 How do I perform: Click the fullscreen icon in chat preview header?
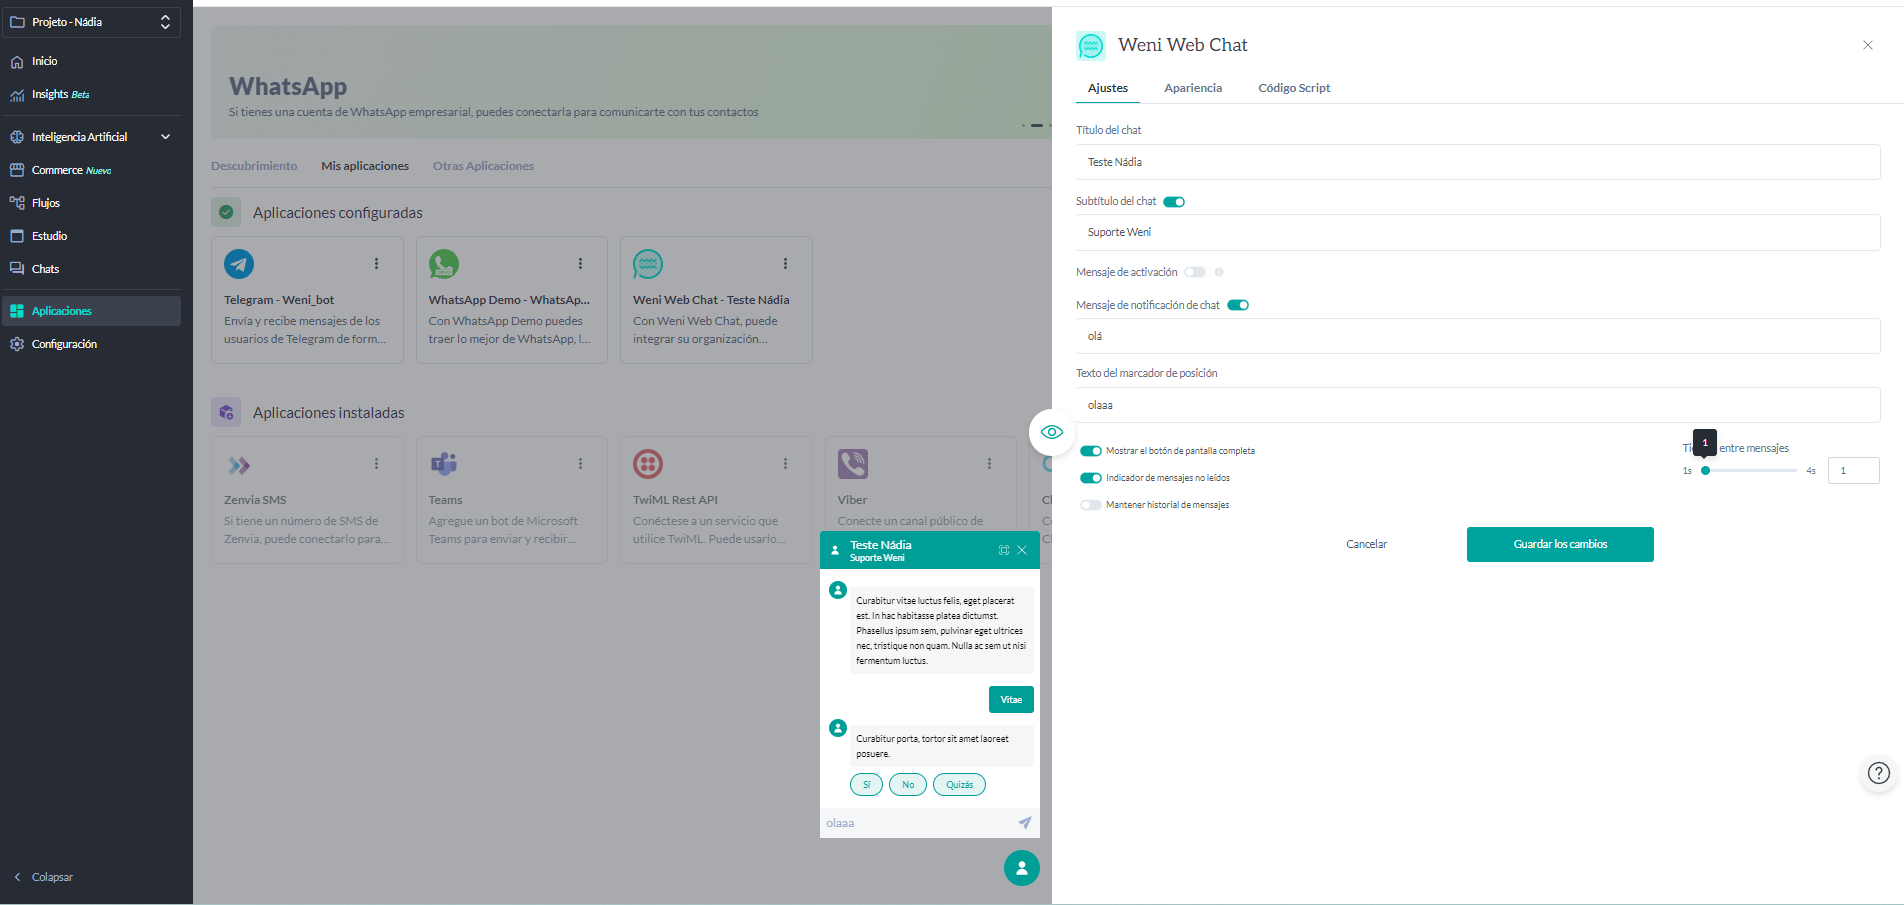click(1004, 550)
